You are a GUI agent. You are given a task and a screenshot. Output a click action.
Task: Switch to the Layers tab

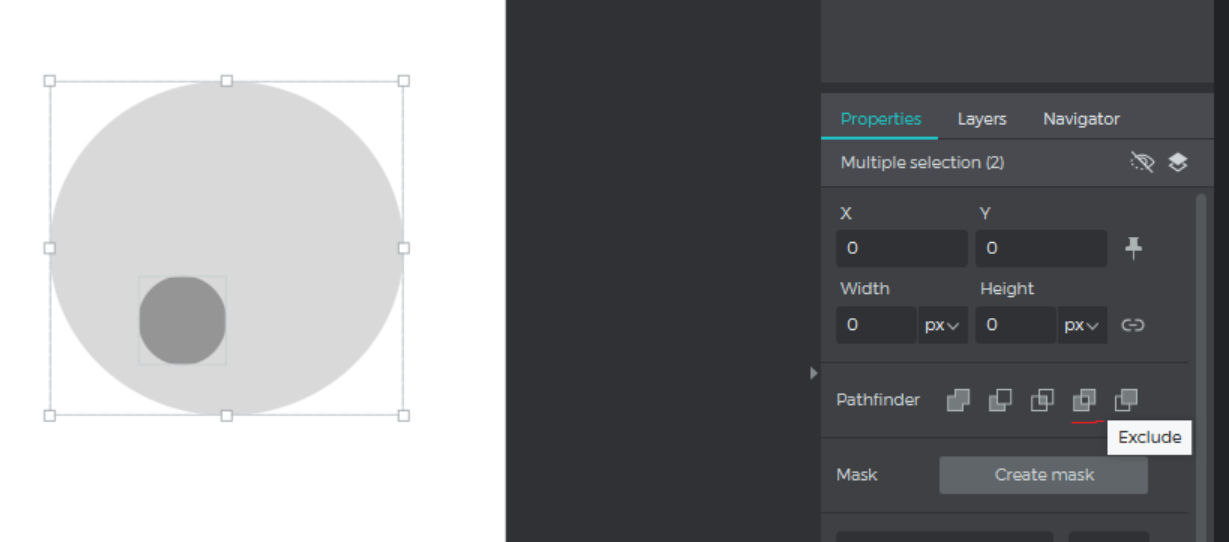[x=981, y=119]
